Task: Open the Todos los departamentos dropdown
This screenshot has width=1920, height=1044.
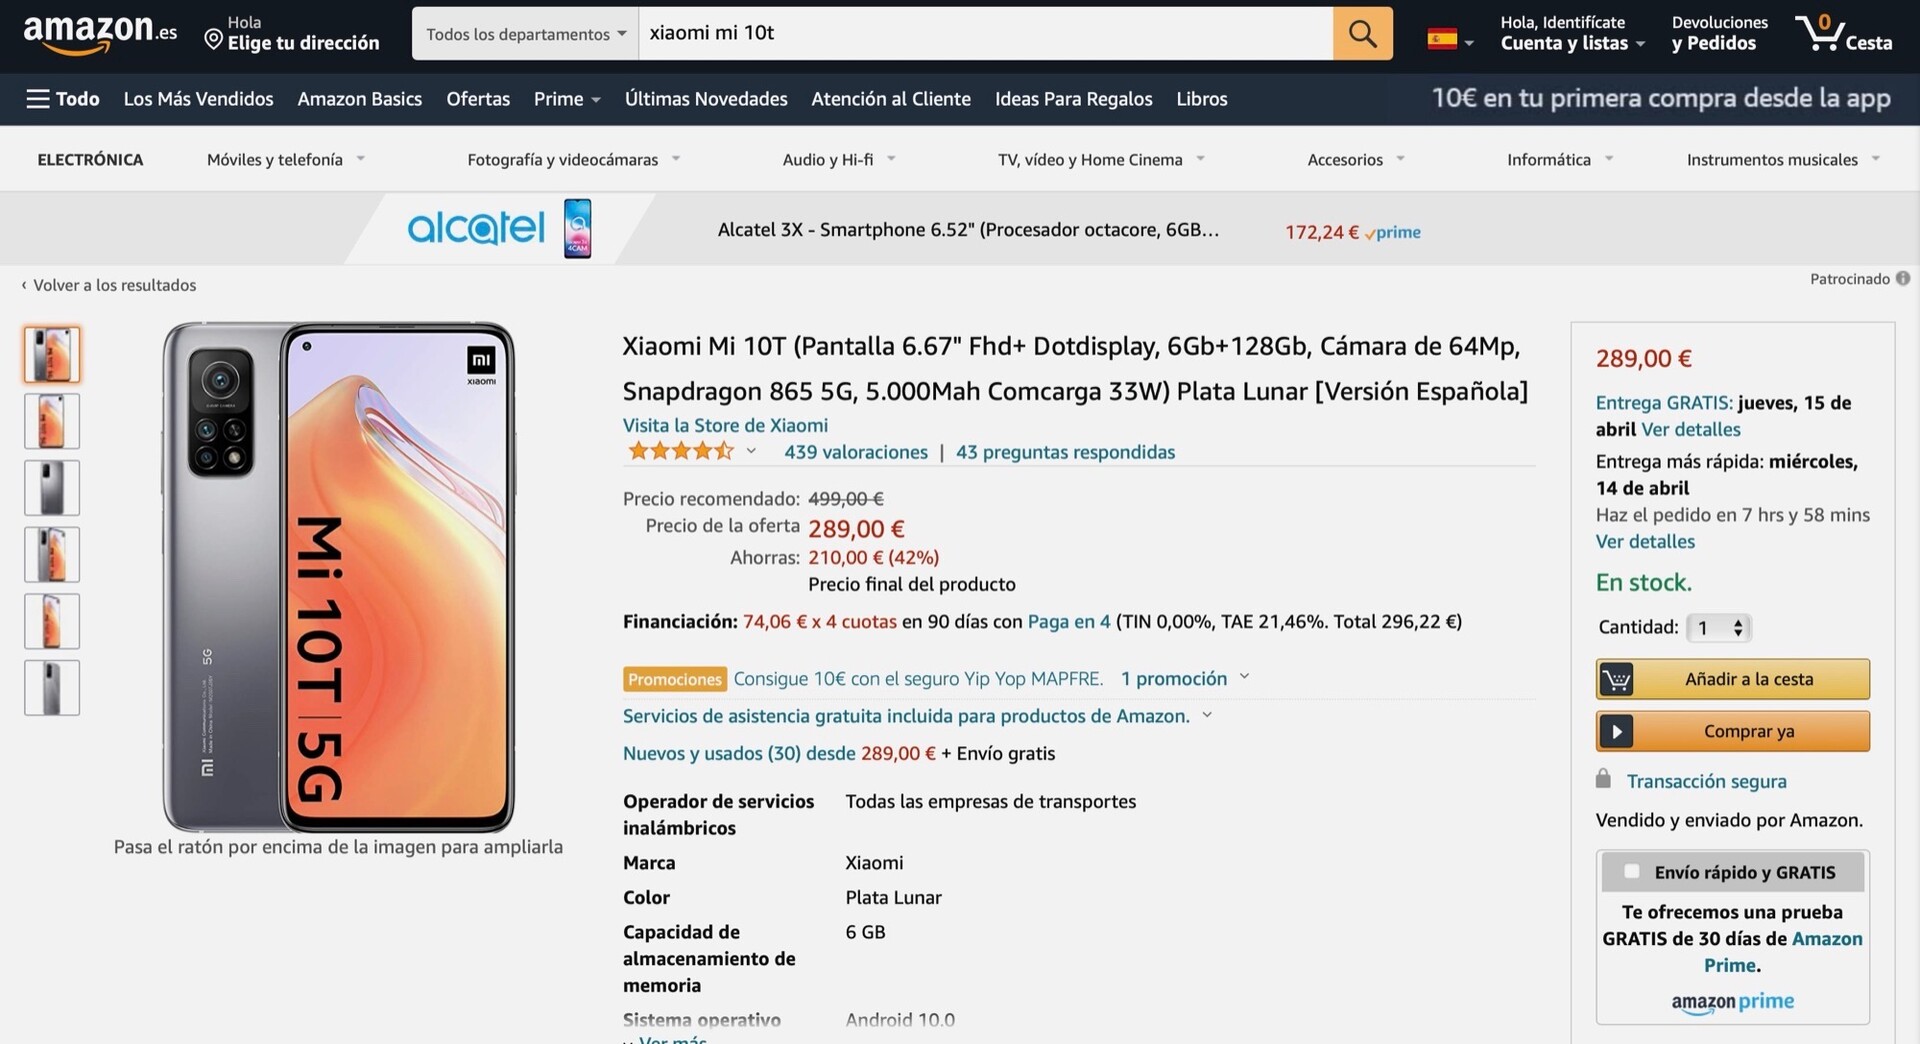Action: (x=525, y=34)
